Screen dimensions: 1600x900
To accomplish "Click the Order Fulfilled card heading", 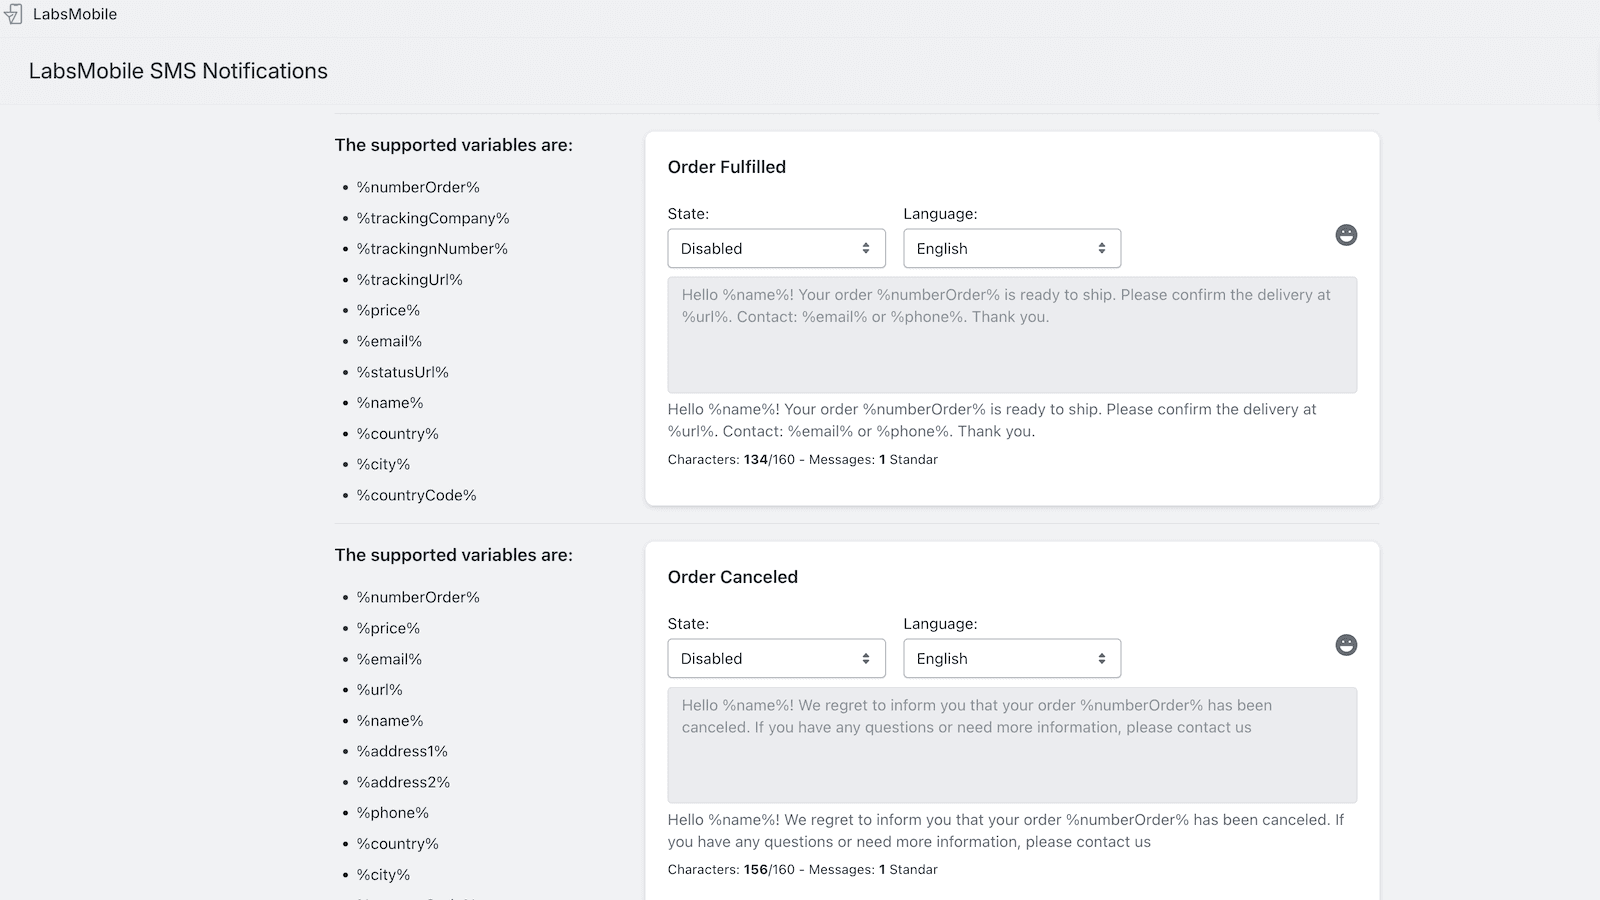I will coord(726,167).
